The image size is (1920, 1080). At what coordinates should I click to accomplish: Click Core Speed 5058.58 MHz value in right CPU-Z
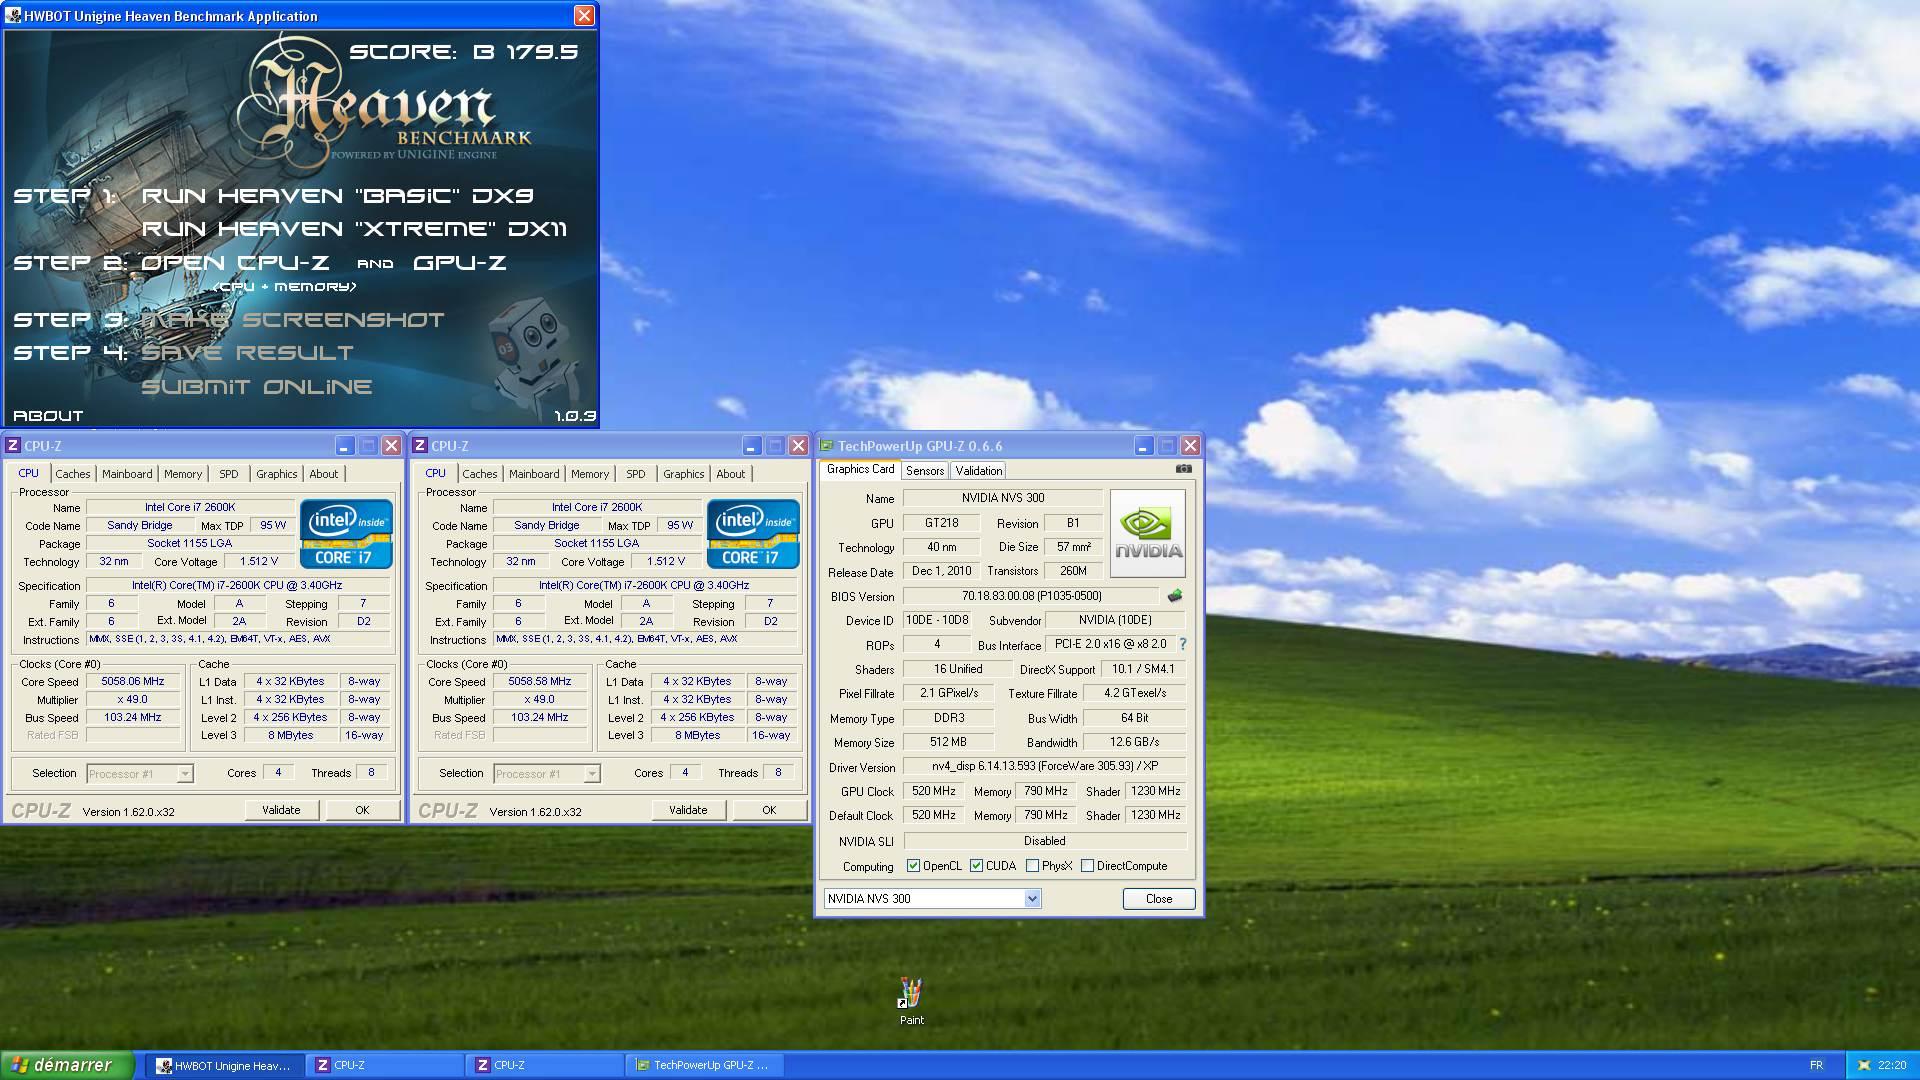540,682
